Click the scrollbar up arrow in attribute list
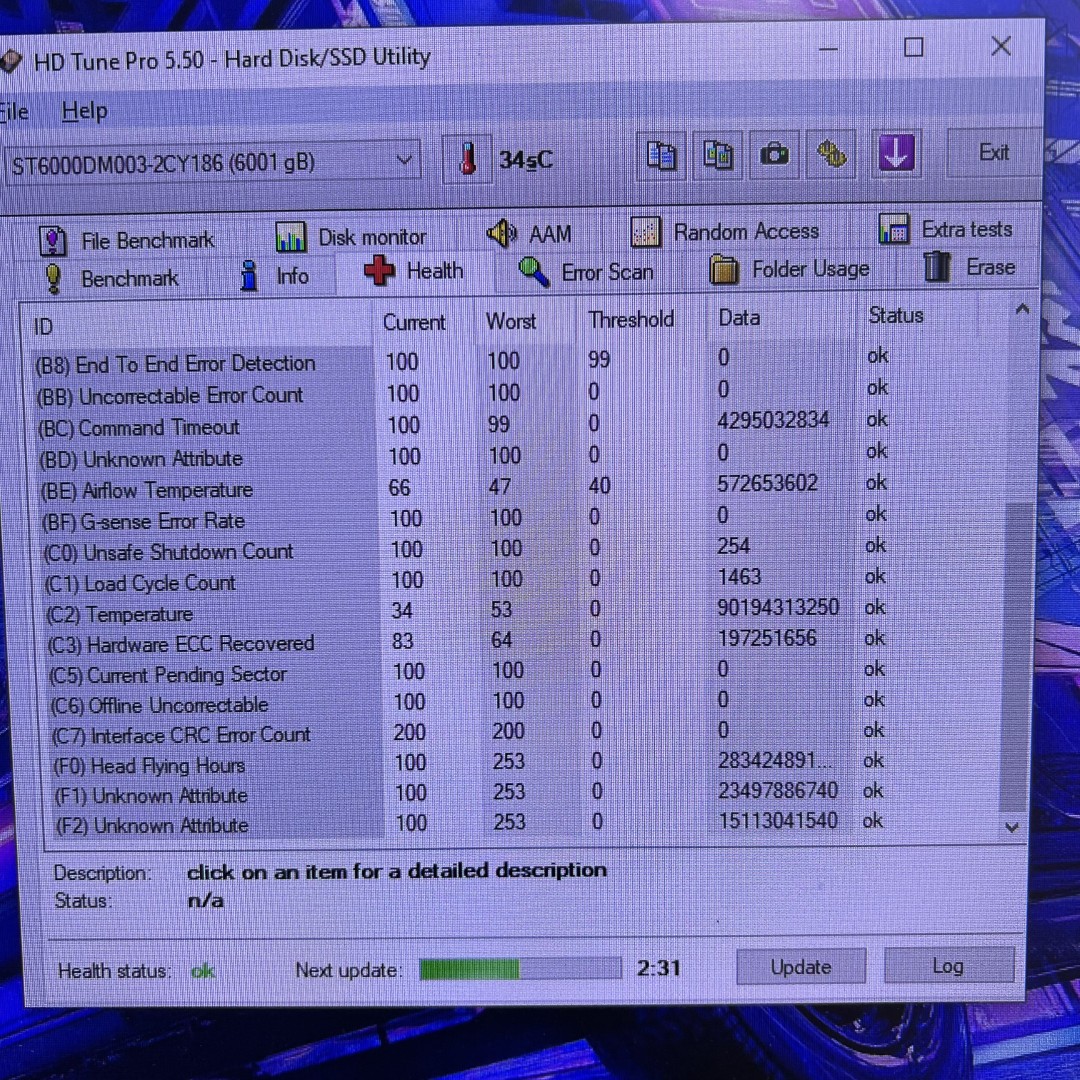 pyautogui.click(x=1021, y=311)
